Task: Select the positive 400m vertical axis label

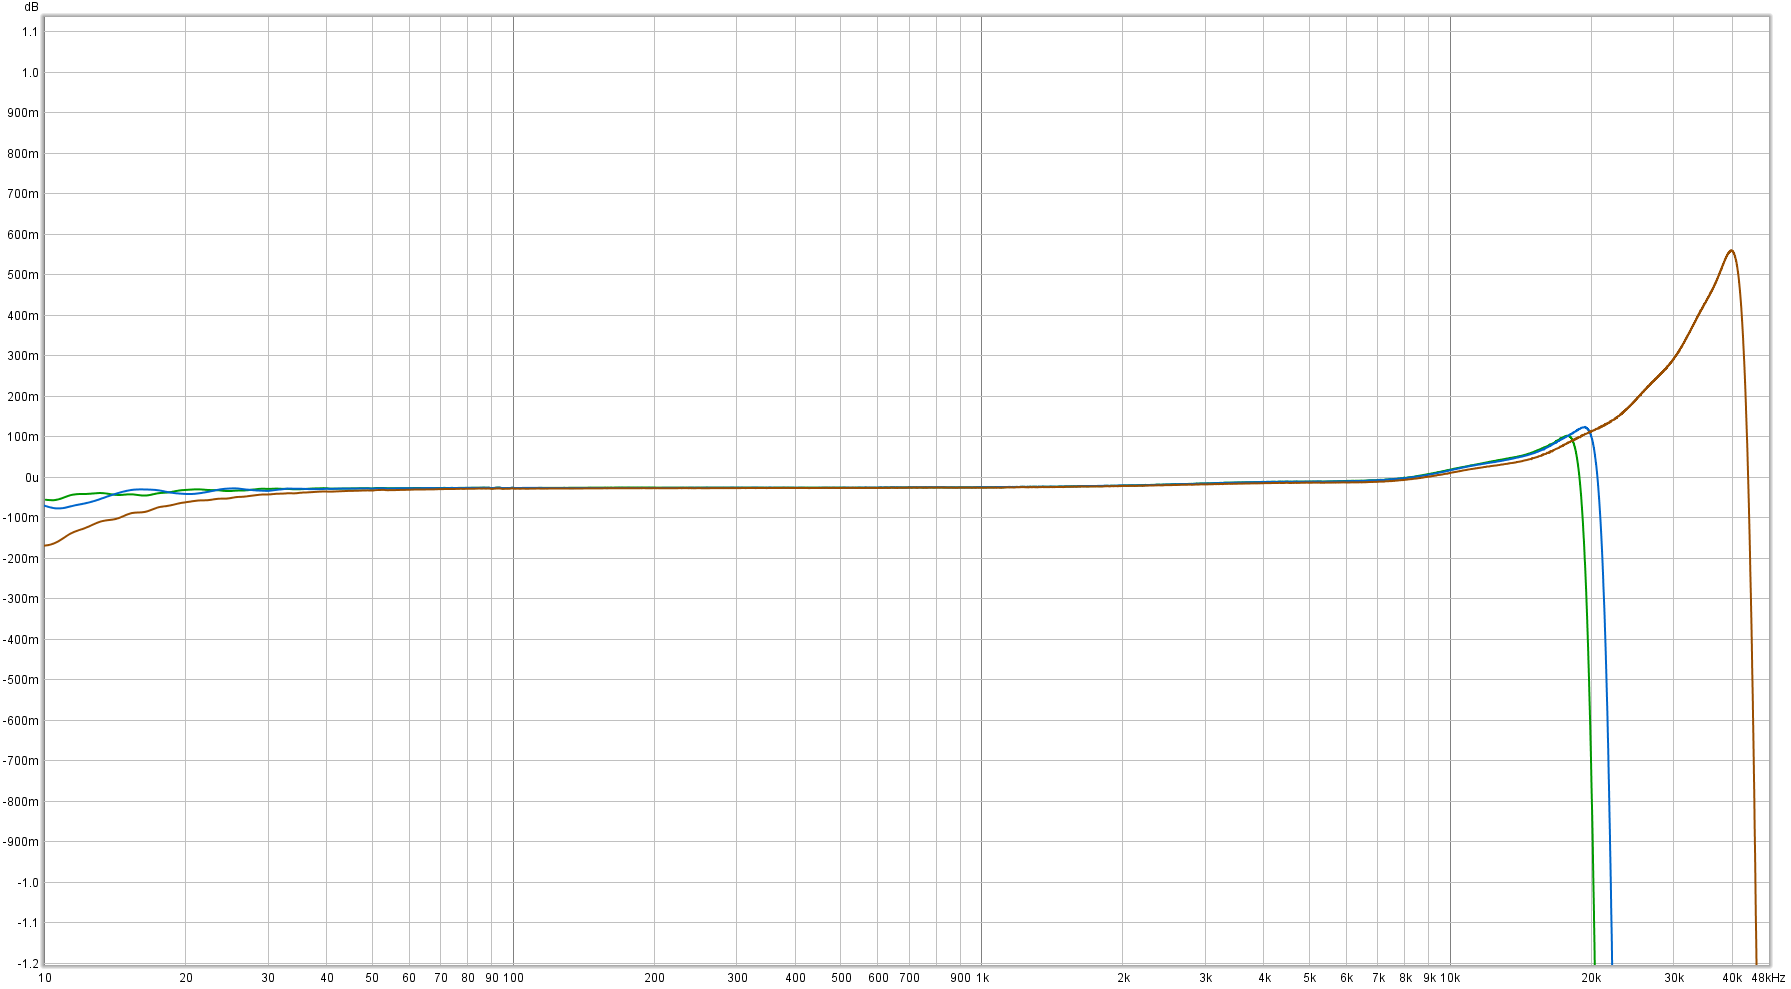Action: (25, 316)
